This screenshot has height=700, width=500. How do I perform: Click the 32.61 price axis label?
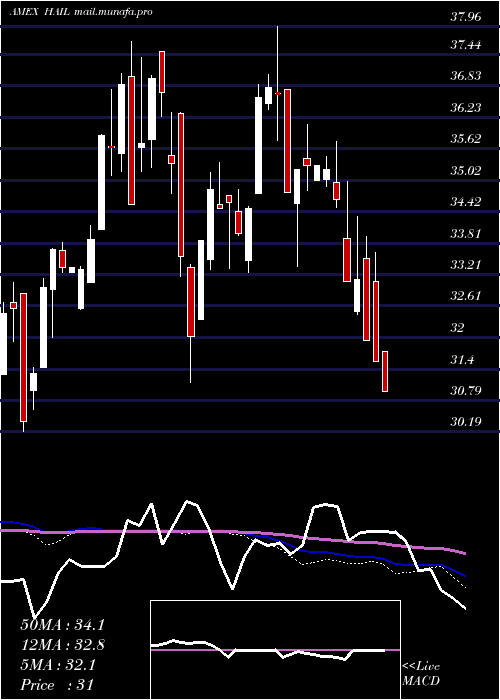465,296
